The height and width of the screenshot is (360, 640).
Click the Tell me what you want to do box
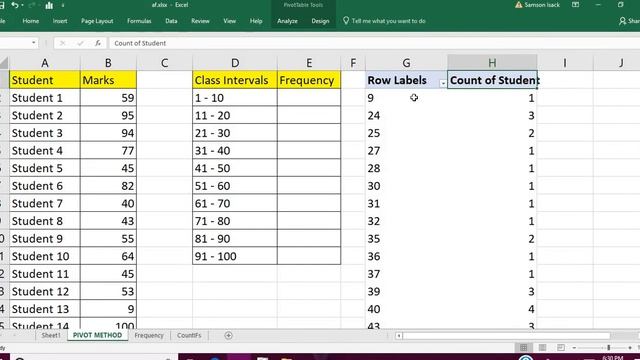[x=388, y=21]
